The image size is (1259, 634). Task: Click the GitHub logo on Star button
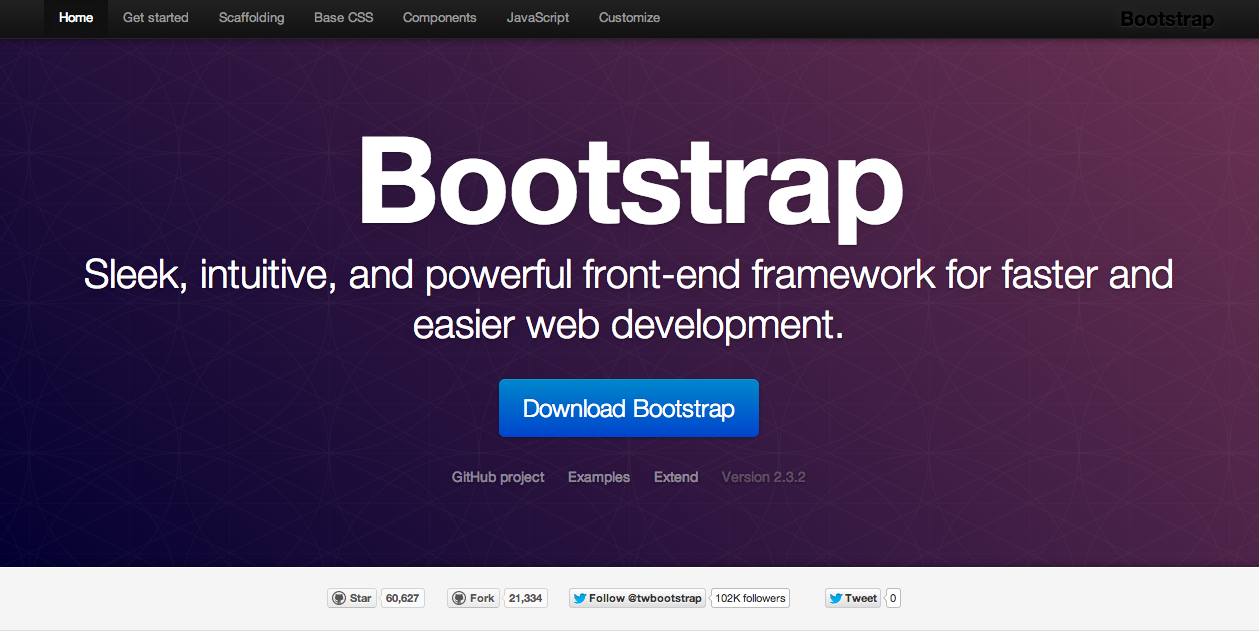click(x=338, y=598)
